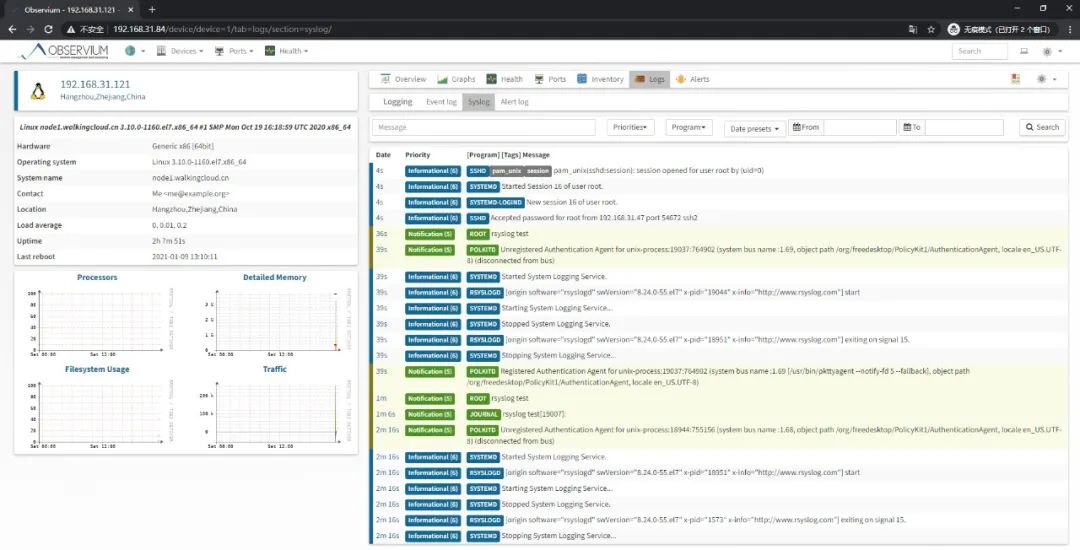The width and height of the screenshot is (1080, 550).
Task: Switch to the Graphs tab
Action: click(456, 79)
